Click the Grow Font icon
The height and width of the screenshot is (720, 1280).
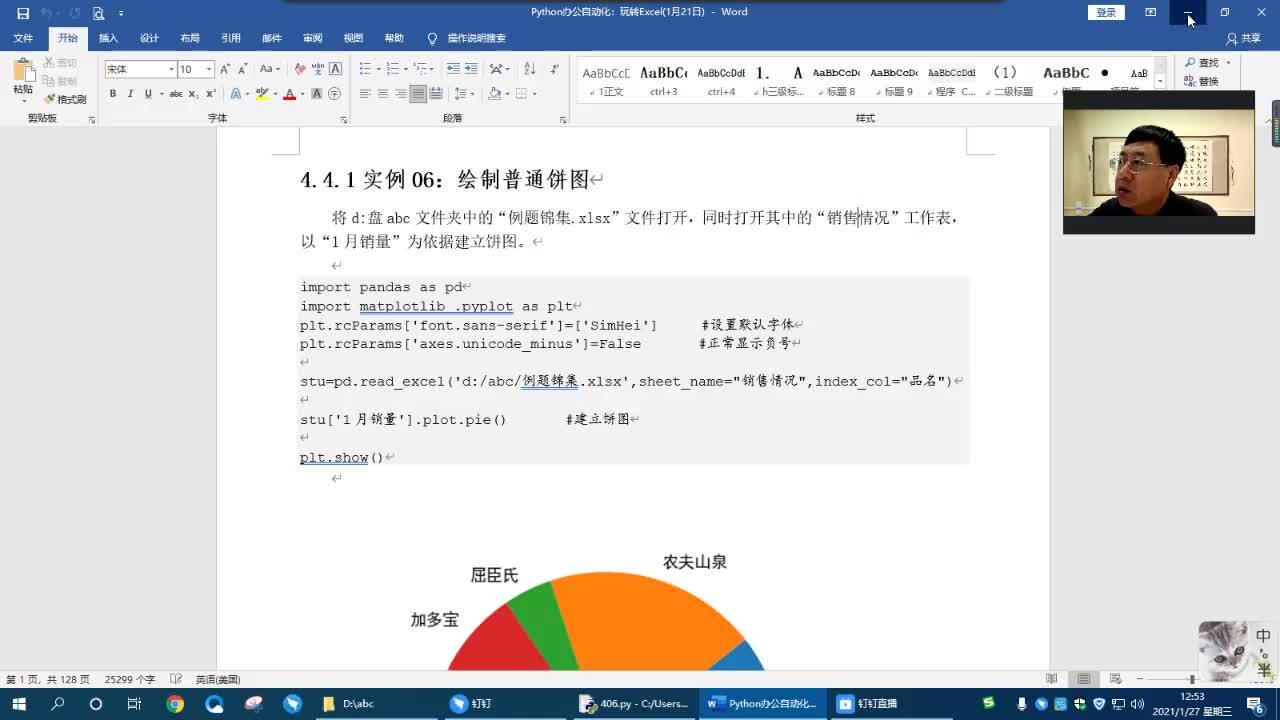pos(225,69)
